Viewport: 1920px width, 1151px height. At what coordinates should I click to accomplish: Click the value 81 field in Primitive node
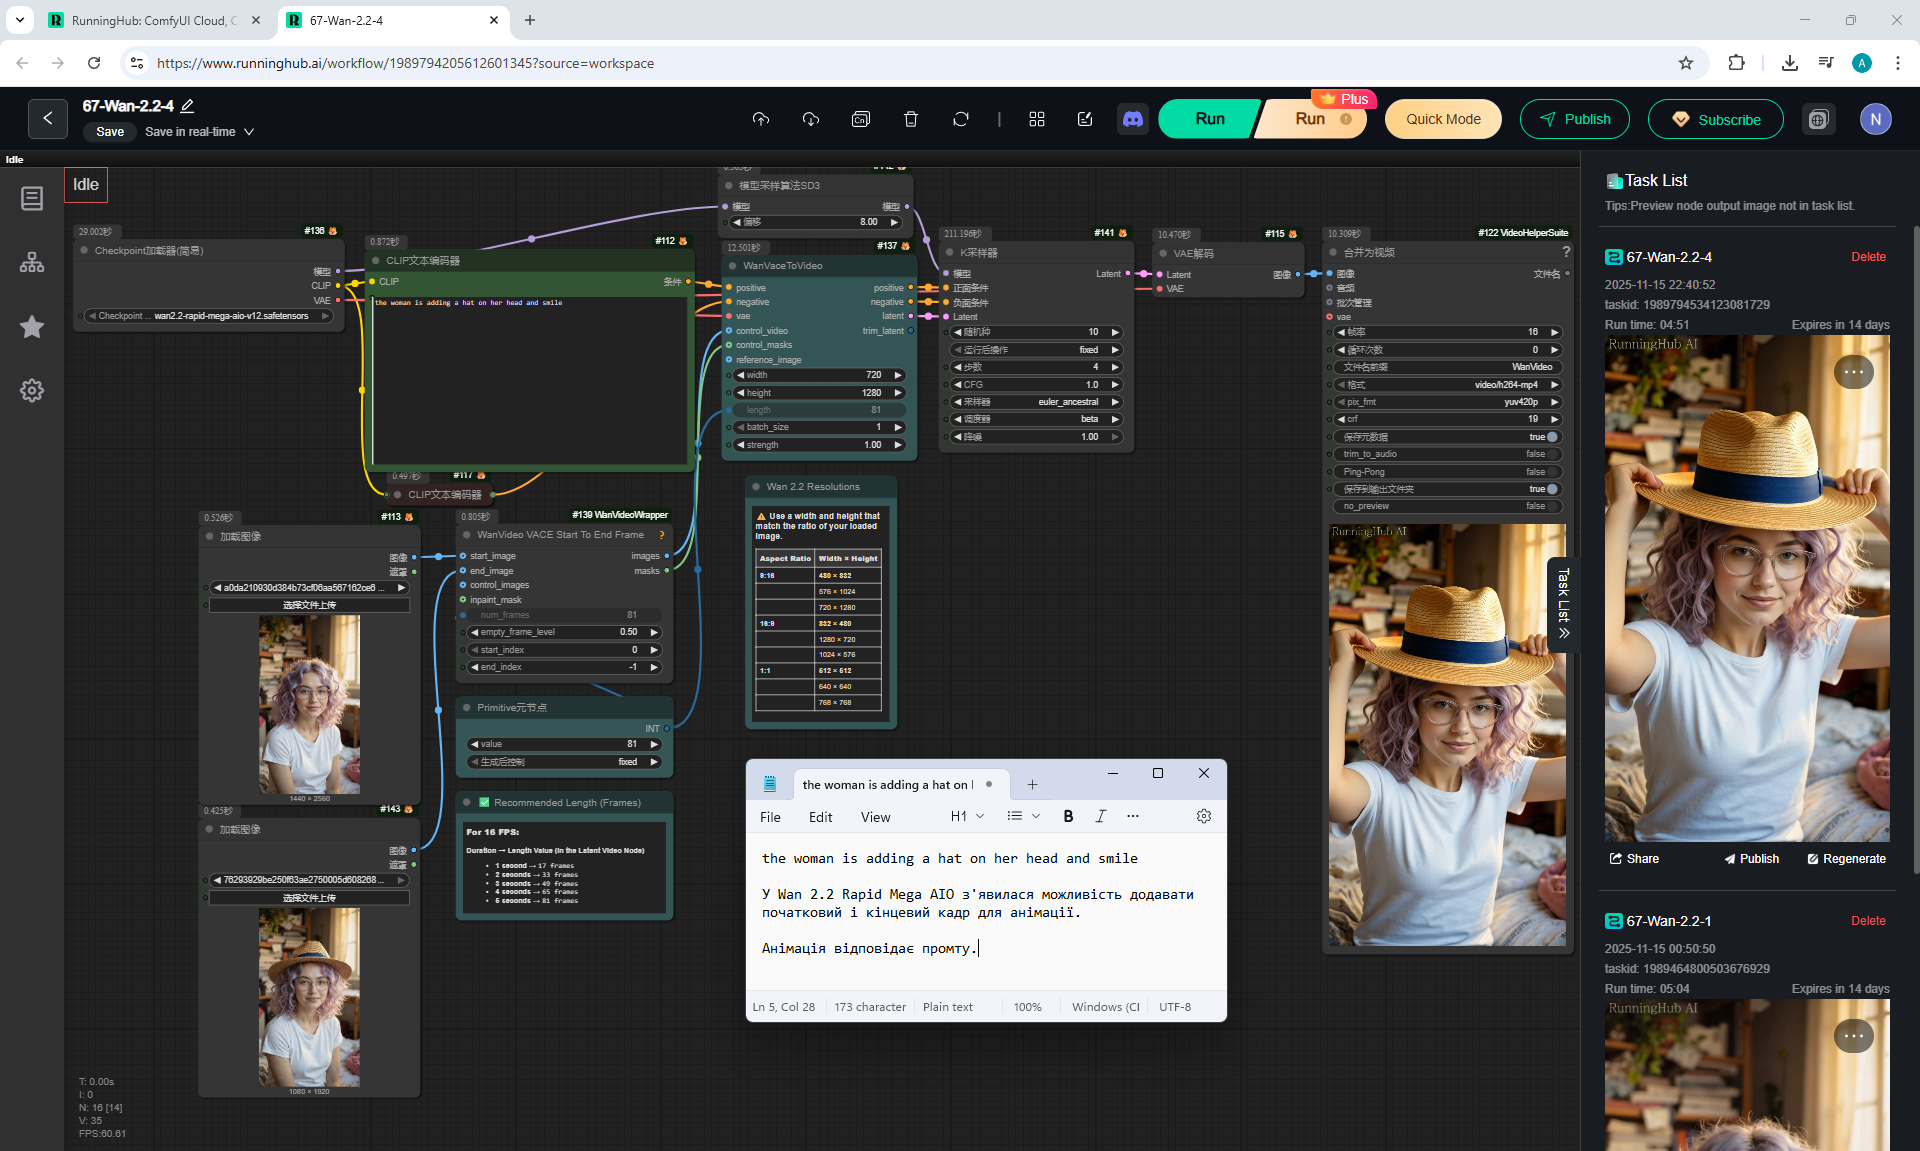click(x=565, y=744)
